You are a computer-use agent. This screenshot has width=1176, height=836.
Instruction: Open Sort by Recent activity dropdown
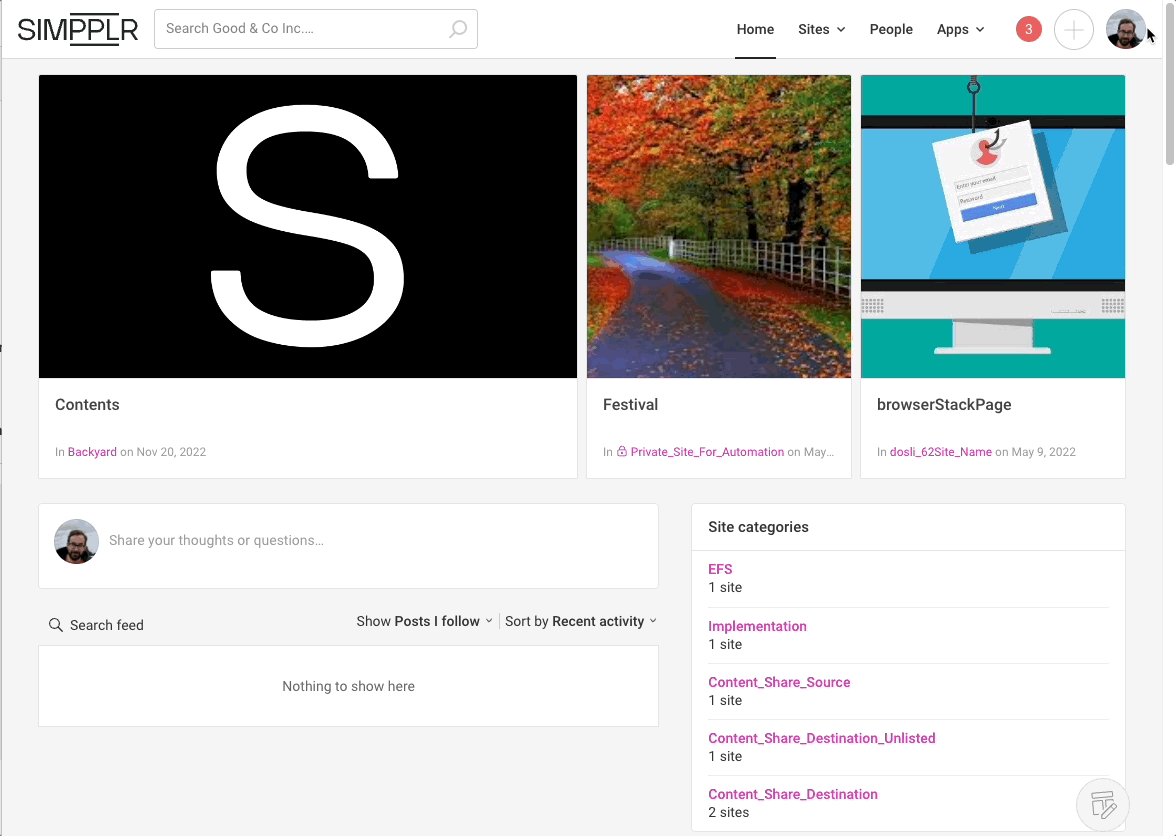pos(581,621)
